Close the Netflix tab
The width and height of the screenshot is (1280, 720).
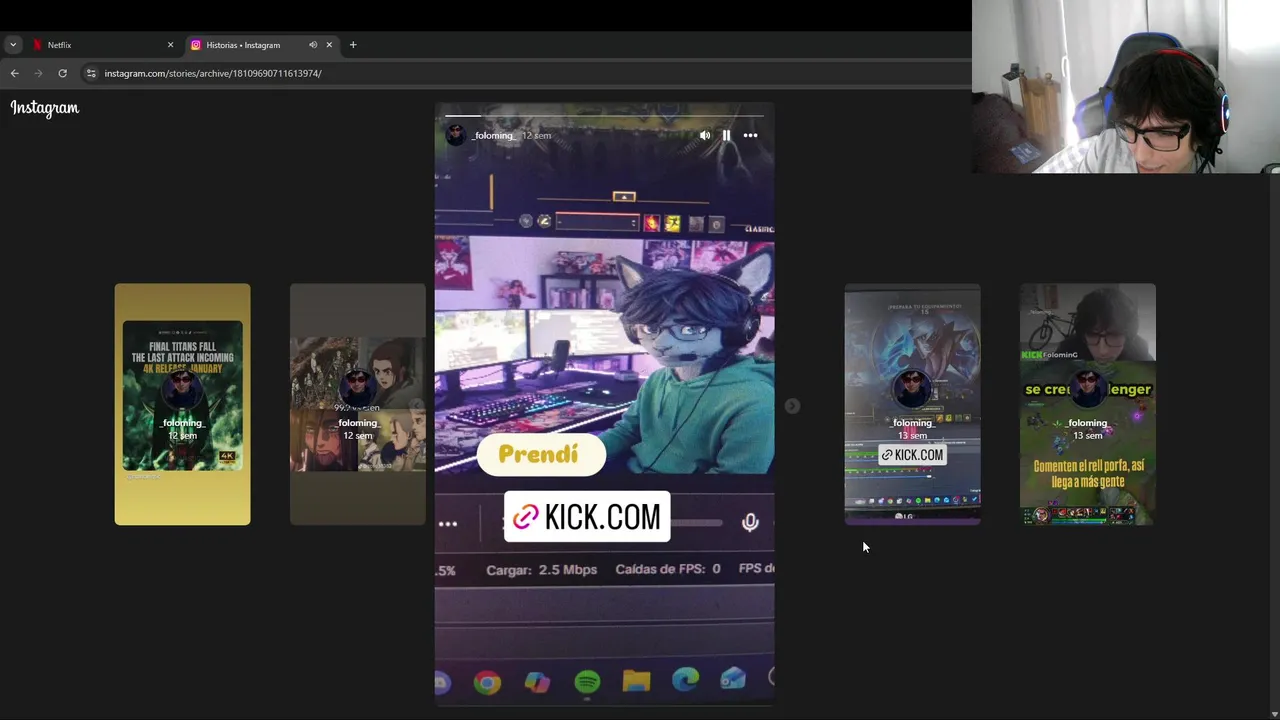tap(170, 45)
